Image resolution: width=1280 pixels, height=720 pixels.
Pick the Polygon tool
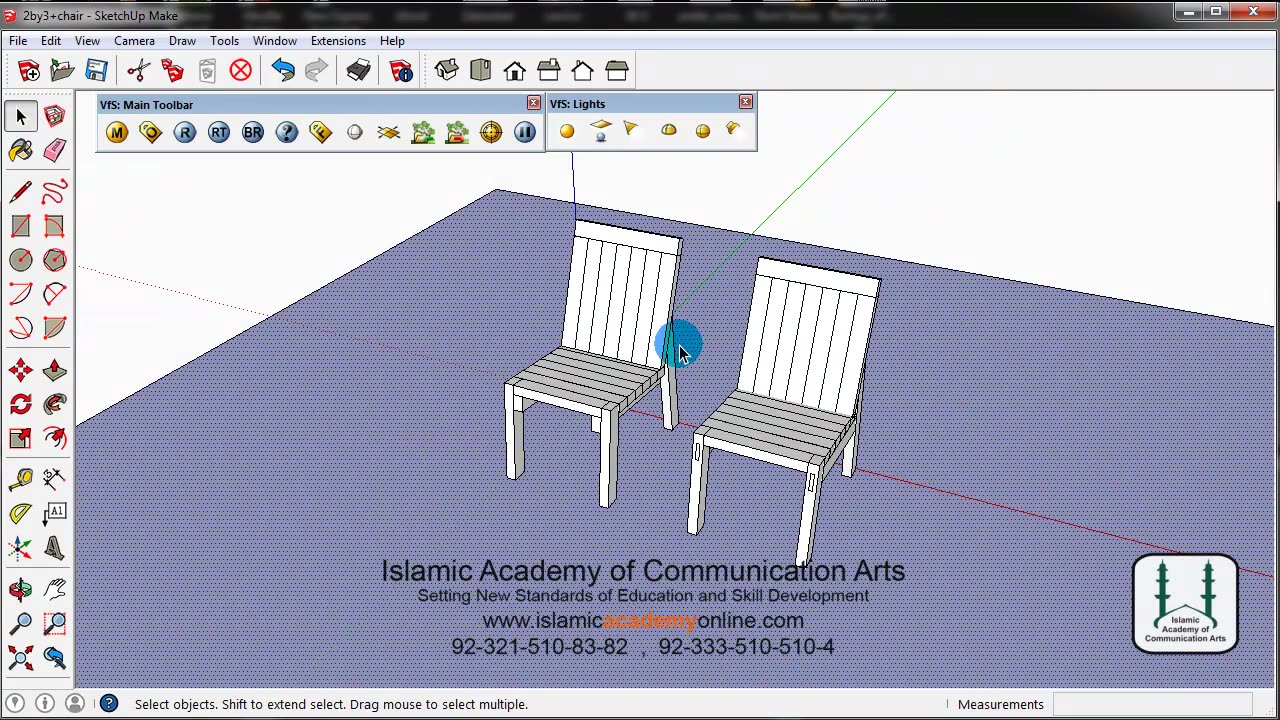55,260
